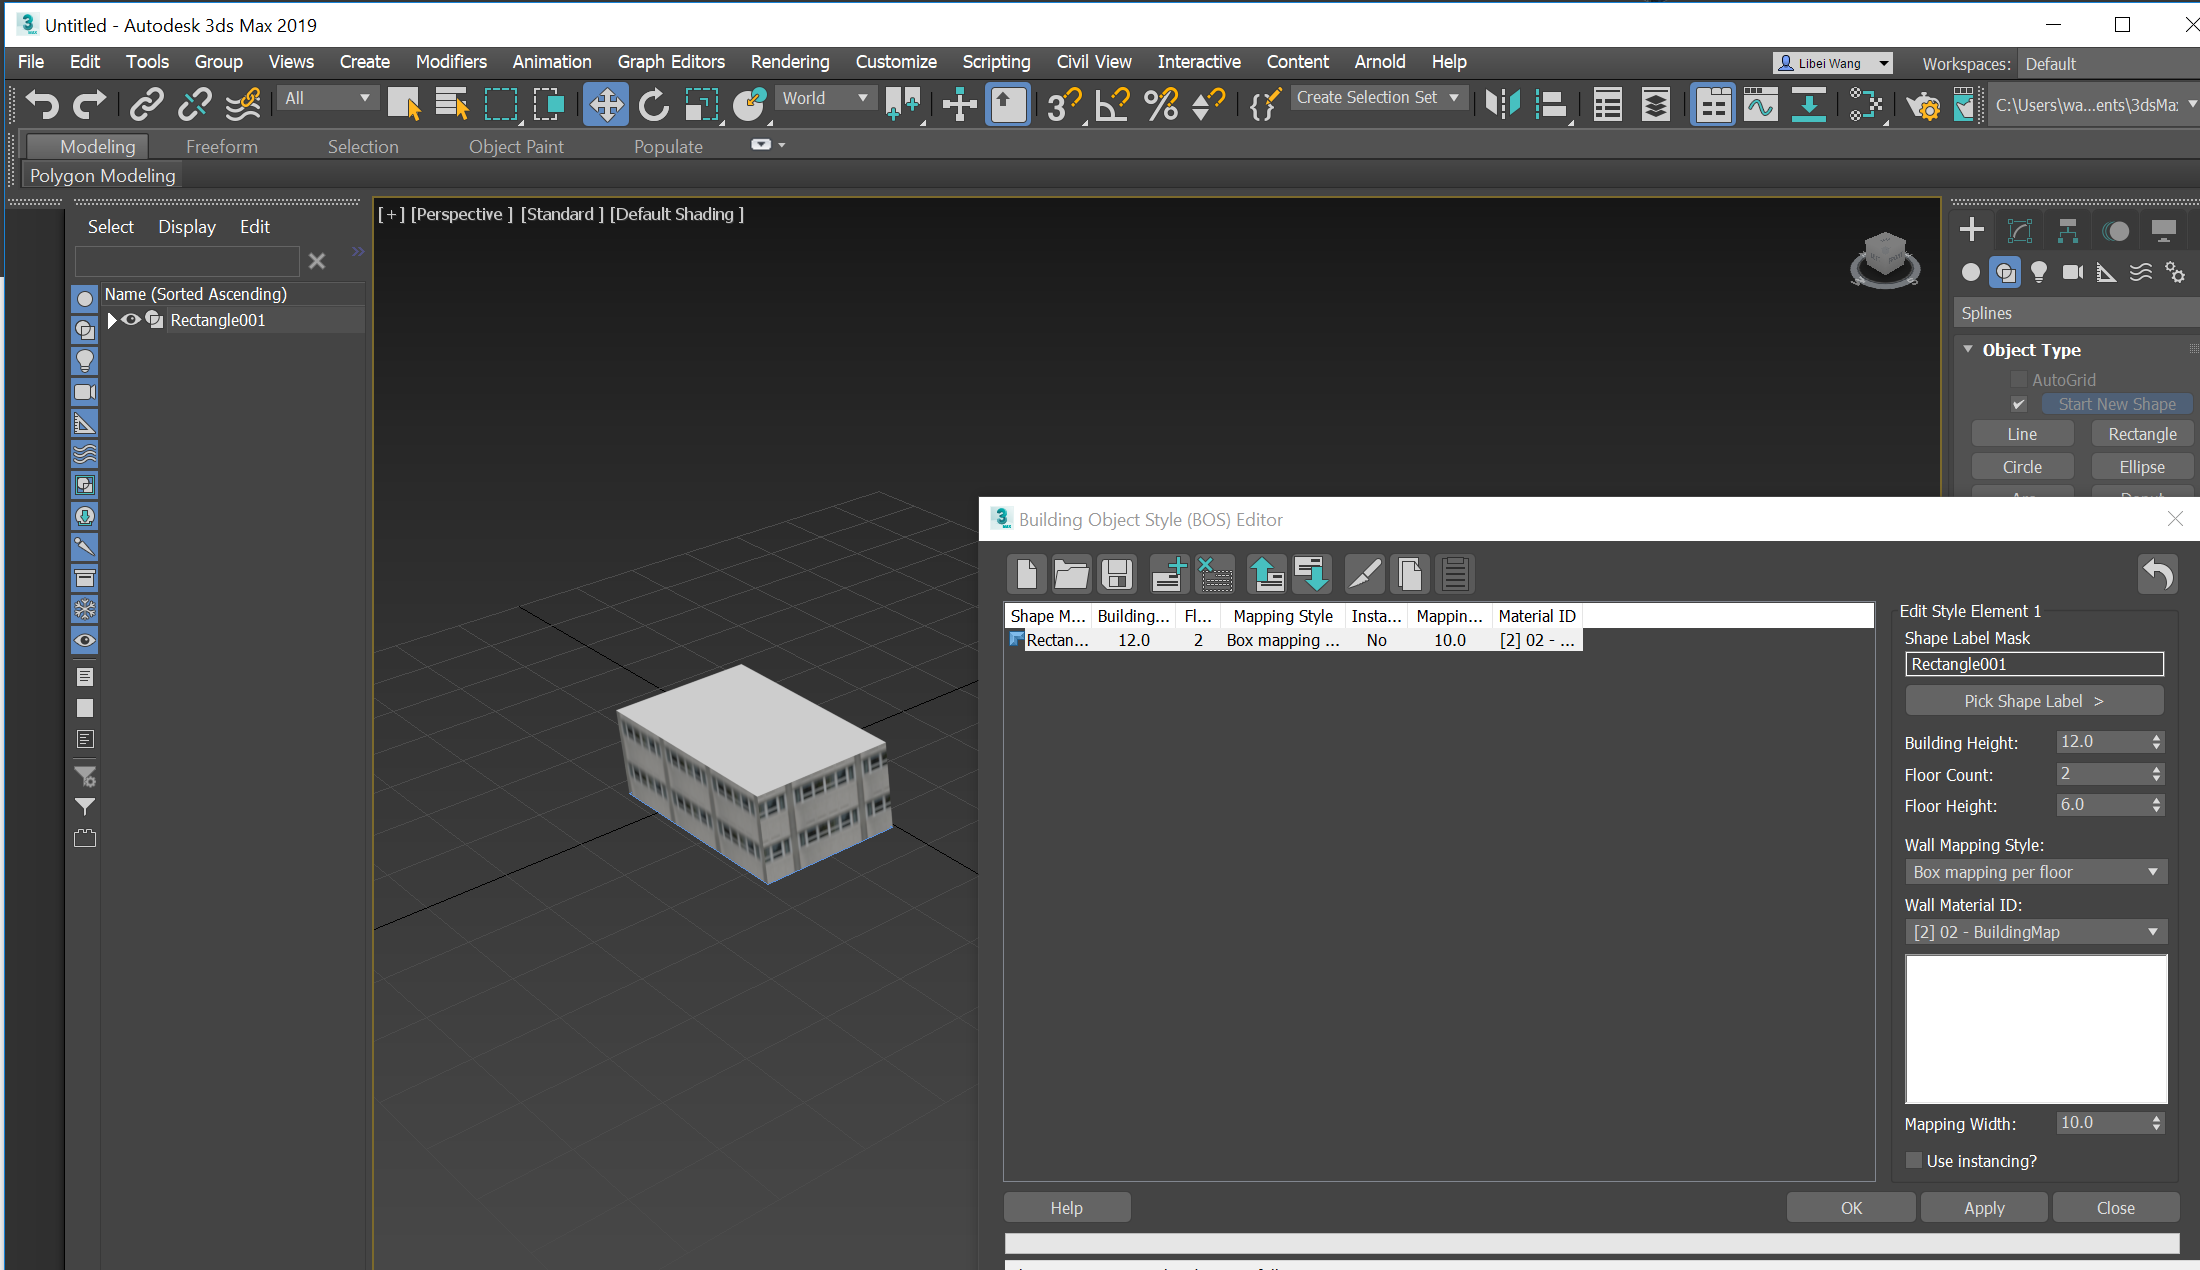
Task: Toggle Start New Shape checkbox
Action: (2018, 403)
